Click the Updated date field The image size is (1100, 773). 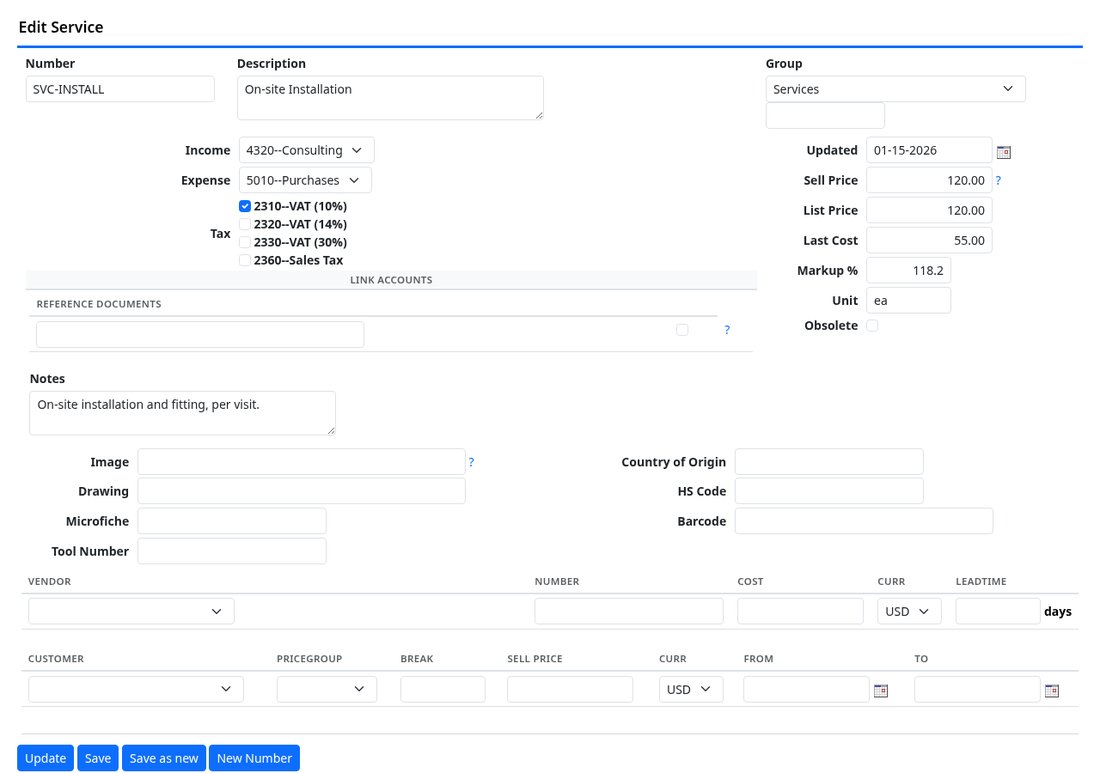(x=929, y=150)
